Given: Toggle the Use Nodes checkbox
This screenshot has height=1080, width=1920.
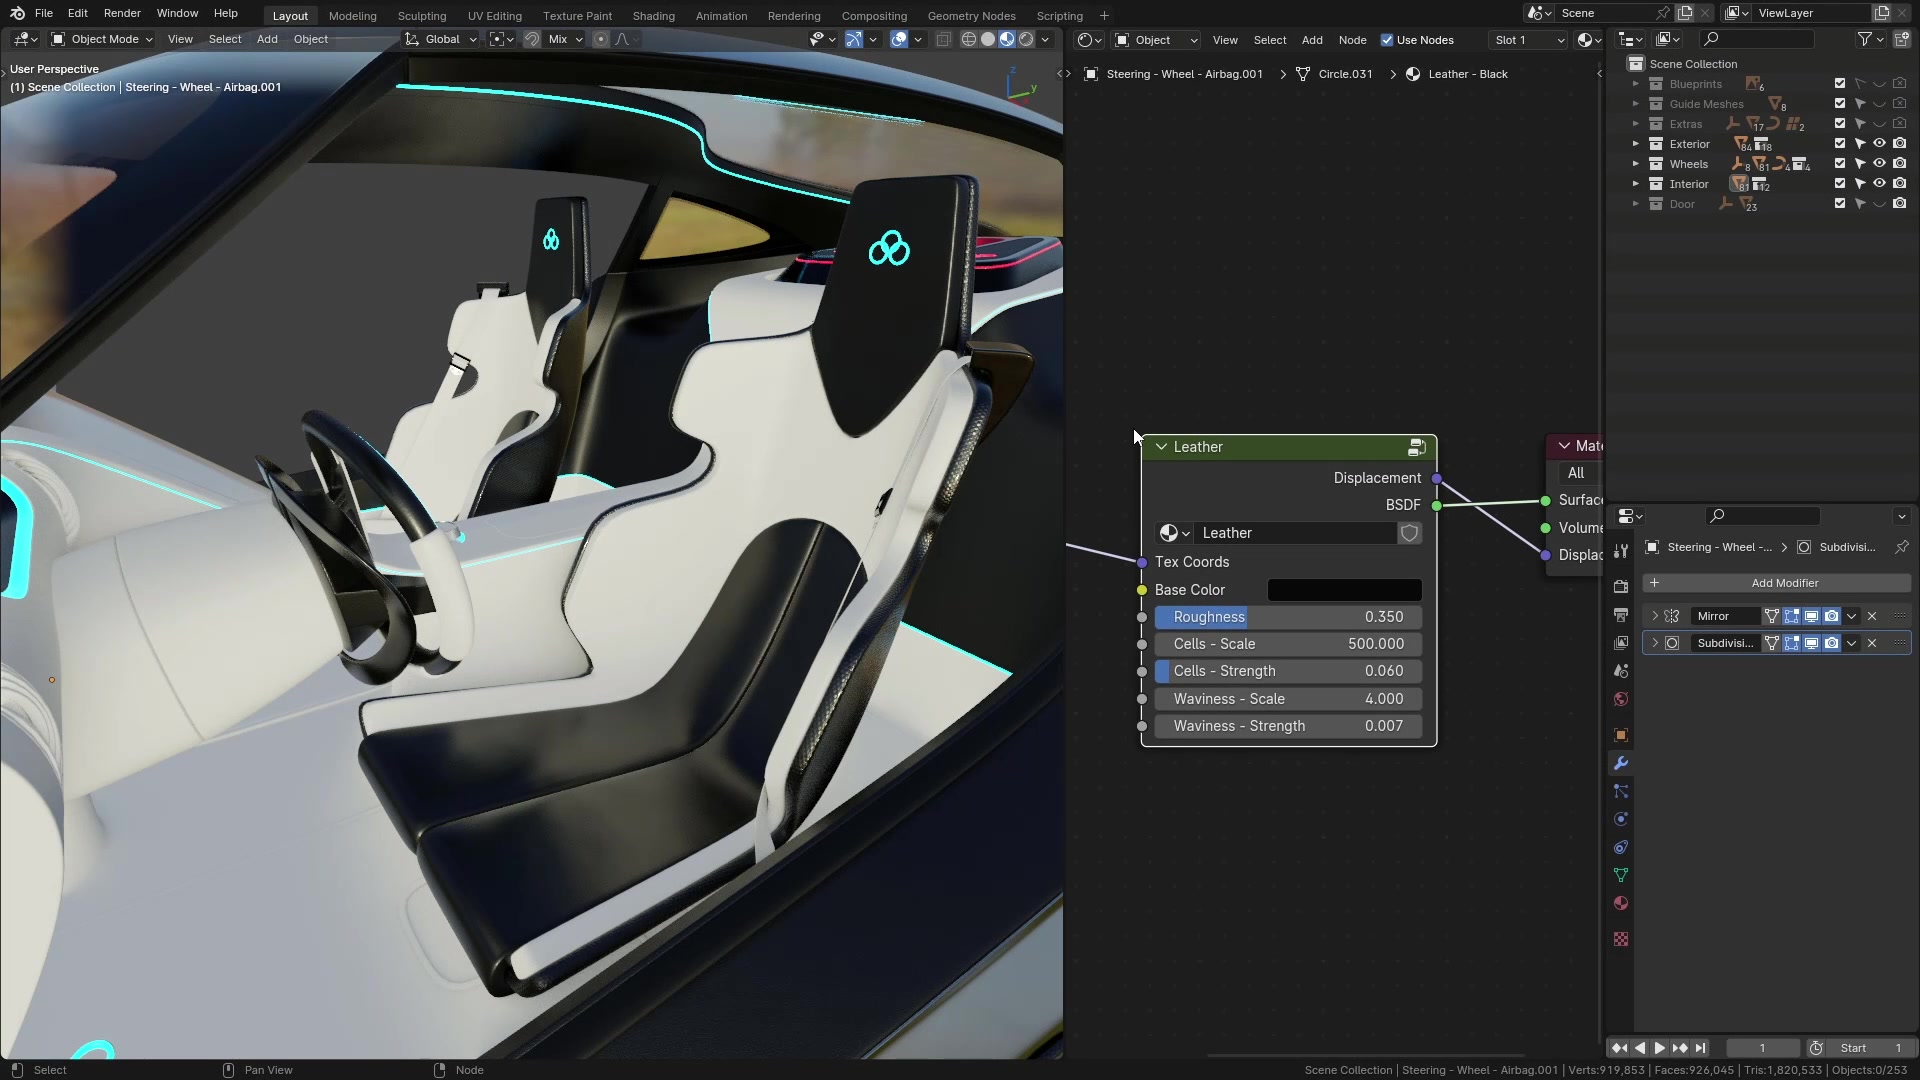Looking at the screenshot, I should [1387, 40].
